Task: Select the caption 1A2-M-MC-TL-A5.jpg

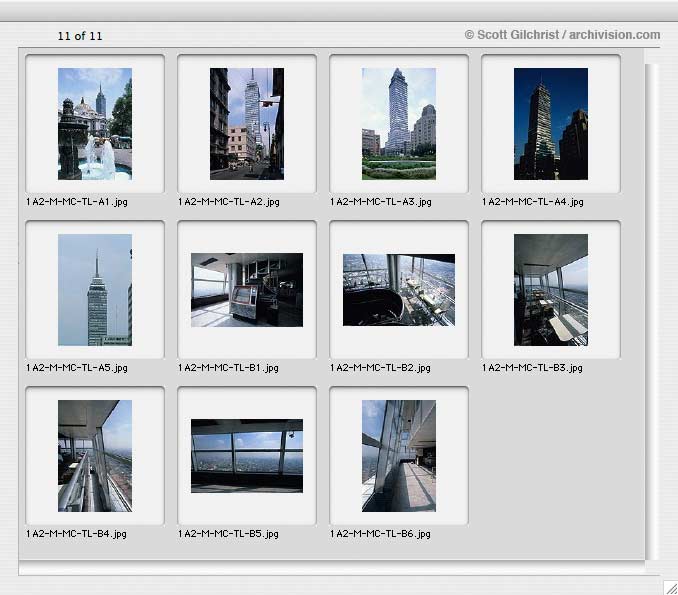Action: 77,368
